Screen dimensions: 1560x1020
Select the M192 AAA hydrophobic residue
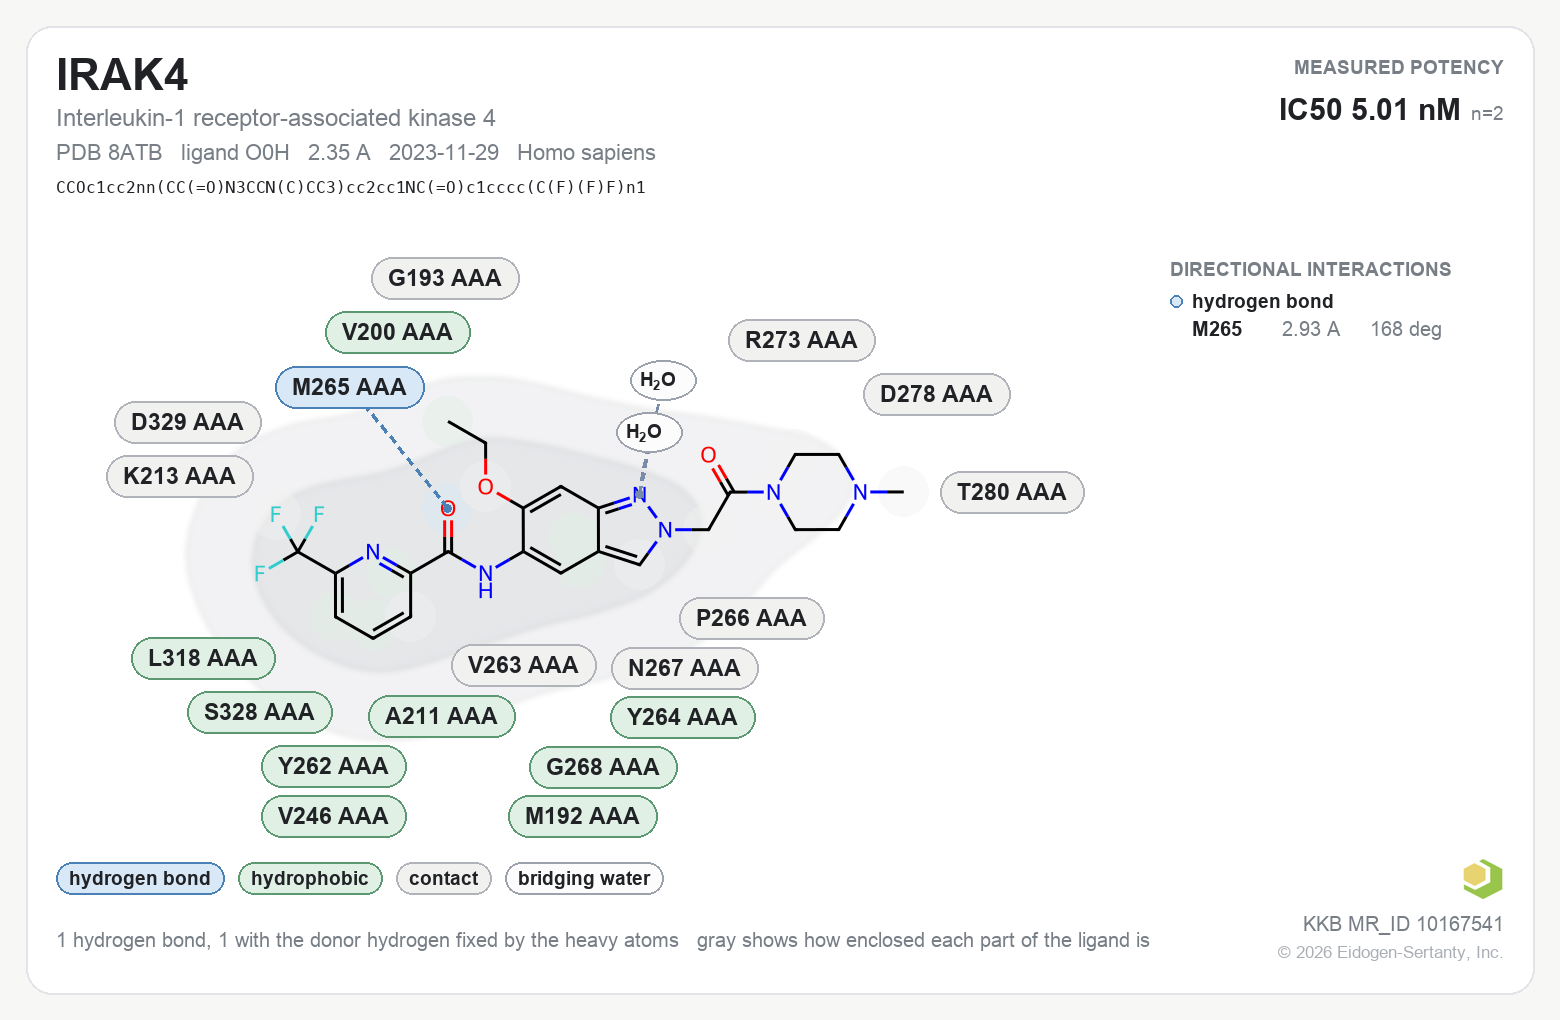pos(583,816)
